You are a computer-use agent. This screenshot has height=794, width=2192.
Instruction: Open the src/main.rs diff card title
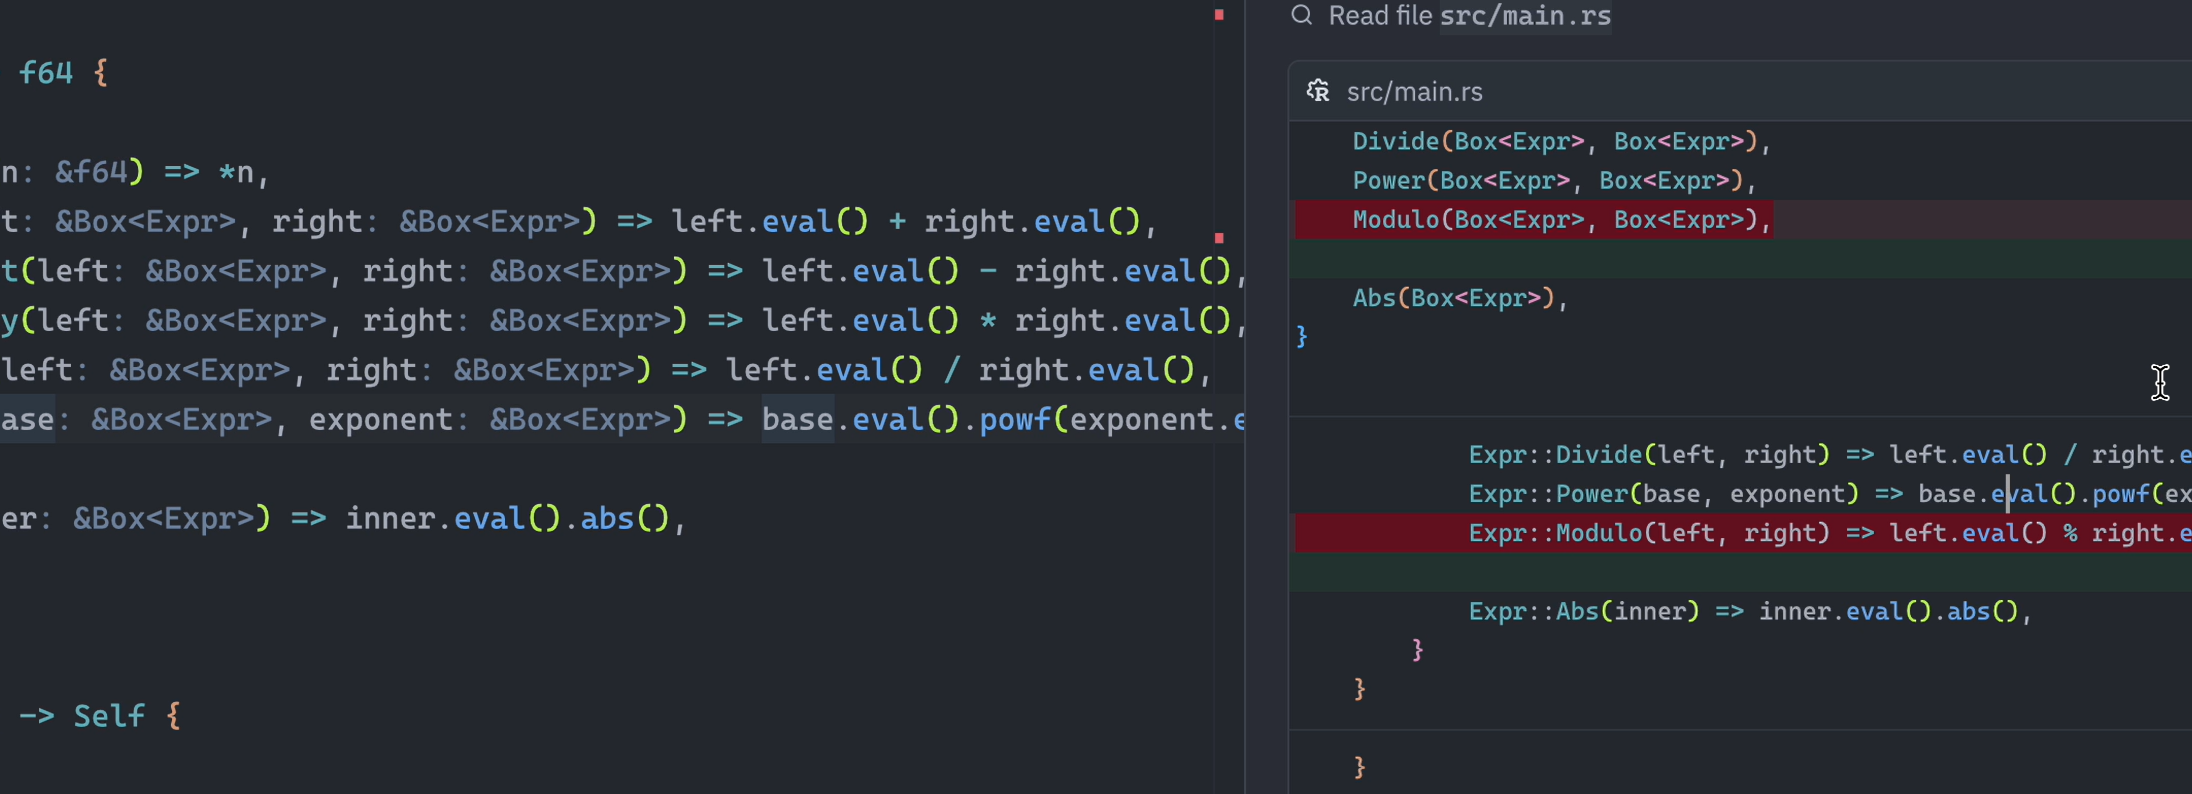tap(1414, 92)
